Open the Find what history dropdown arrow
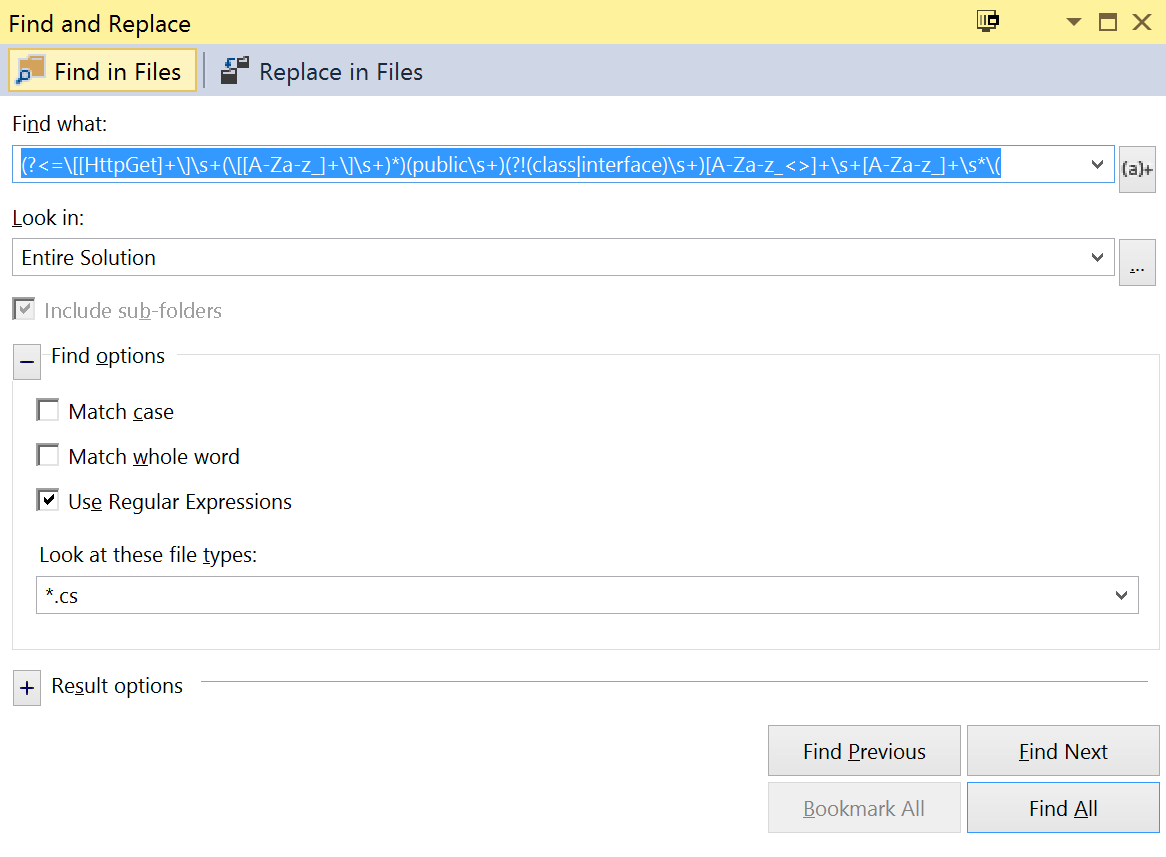Screen dimensions: 1166x857 pyautogui.click(x=1097, y=164)
